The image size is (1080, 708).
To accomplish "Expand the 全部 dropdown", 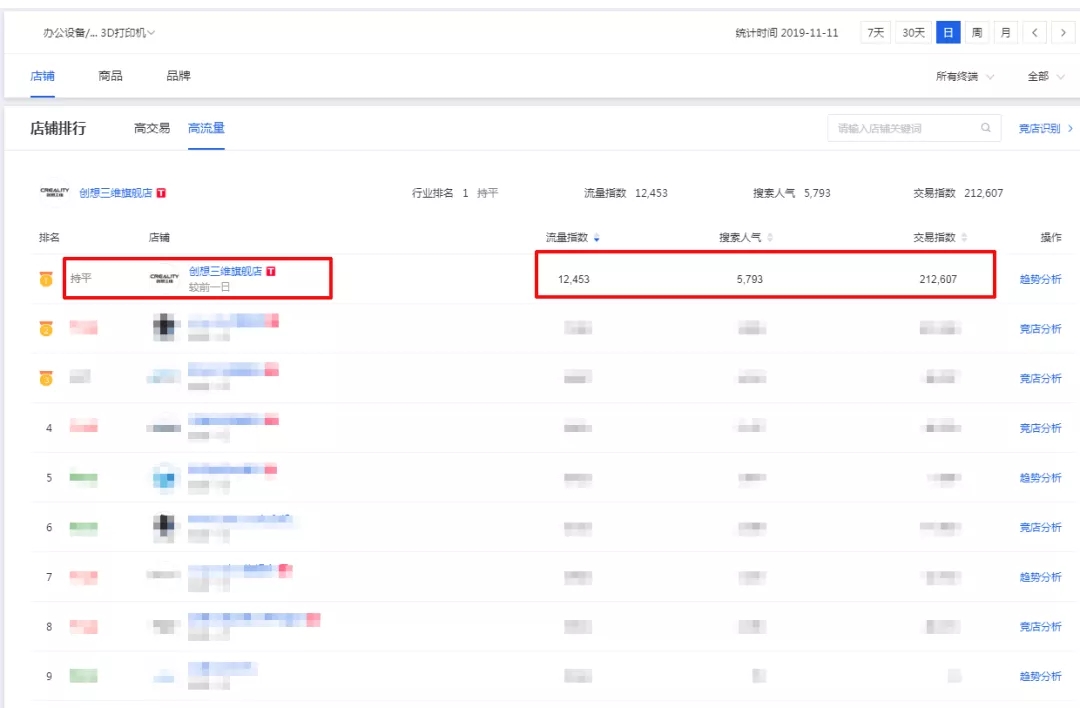I will tap(1045, 76).
